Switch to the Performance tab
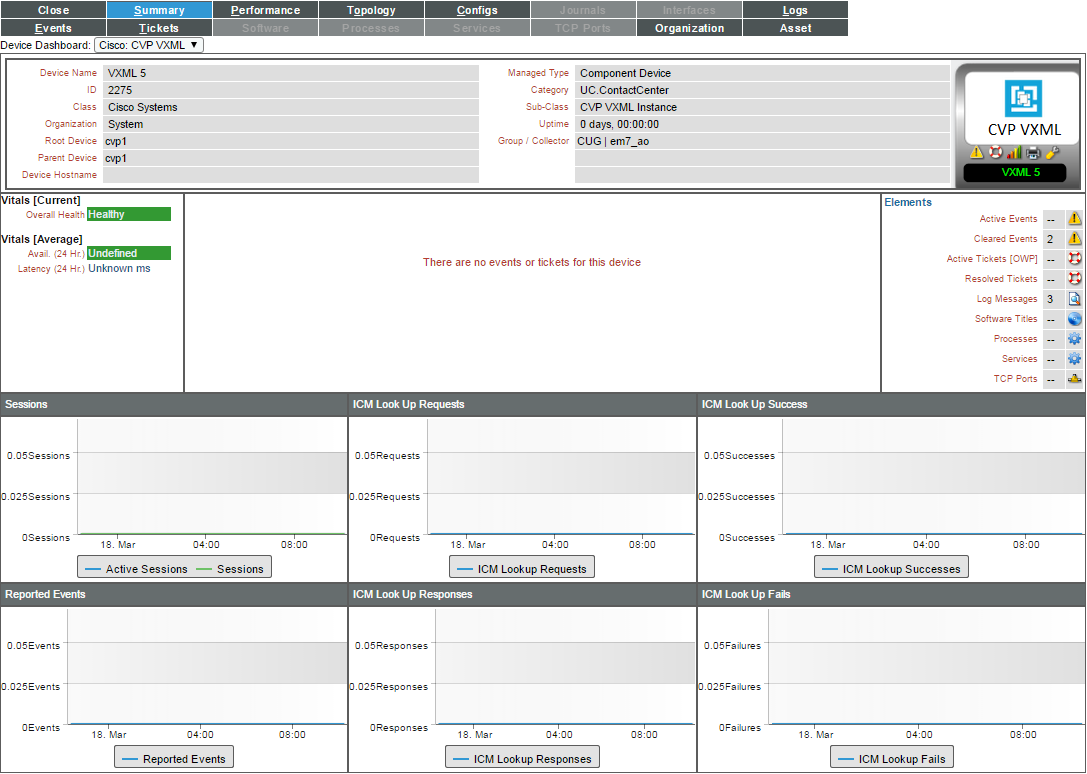This screenshot has height=774, width=1087. coord(265,10)
